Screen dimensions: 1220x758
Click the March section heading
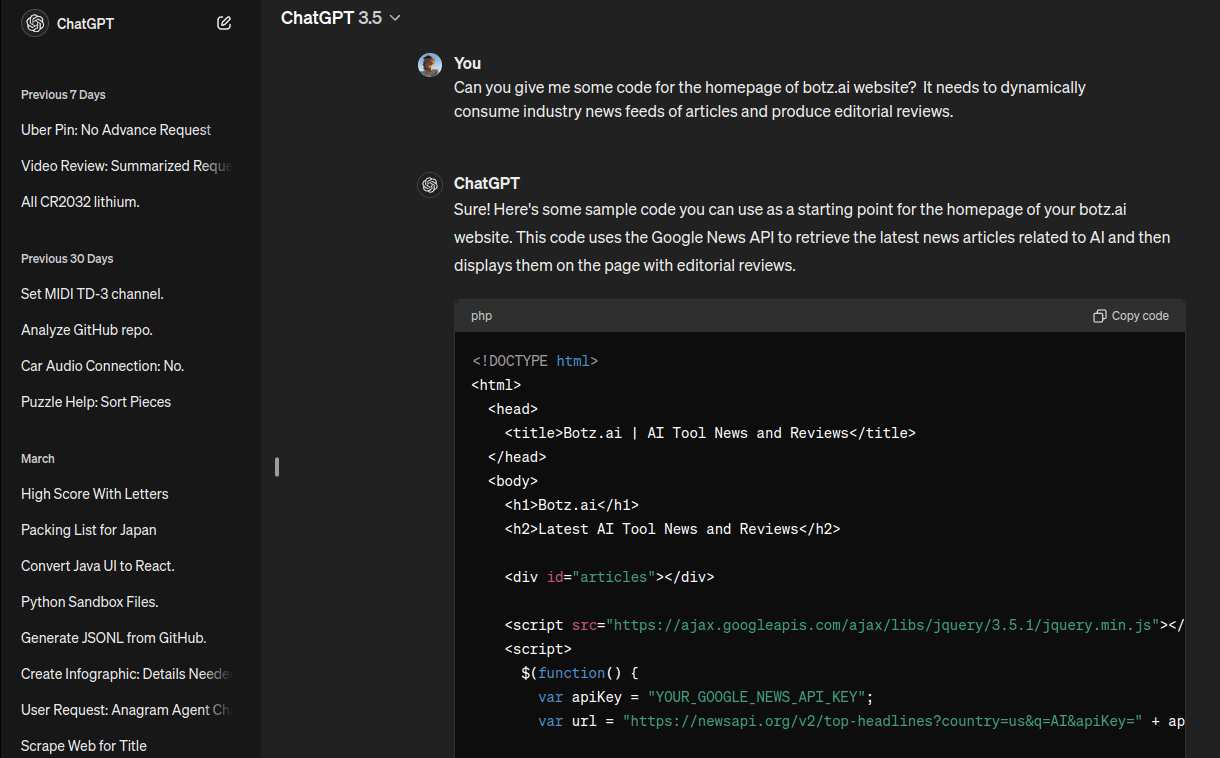click(x=38, y=459)
